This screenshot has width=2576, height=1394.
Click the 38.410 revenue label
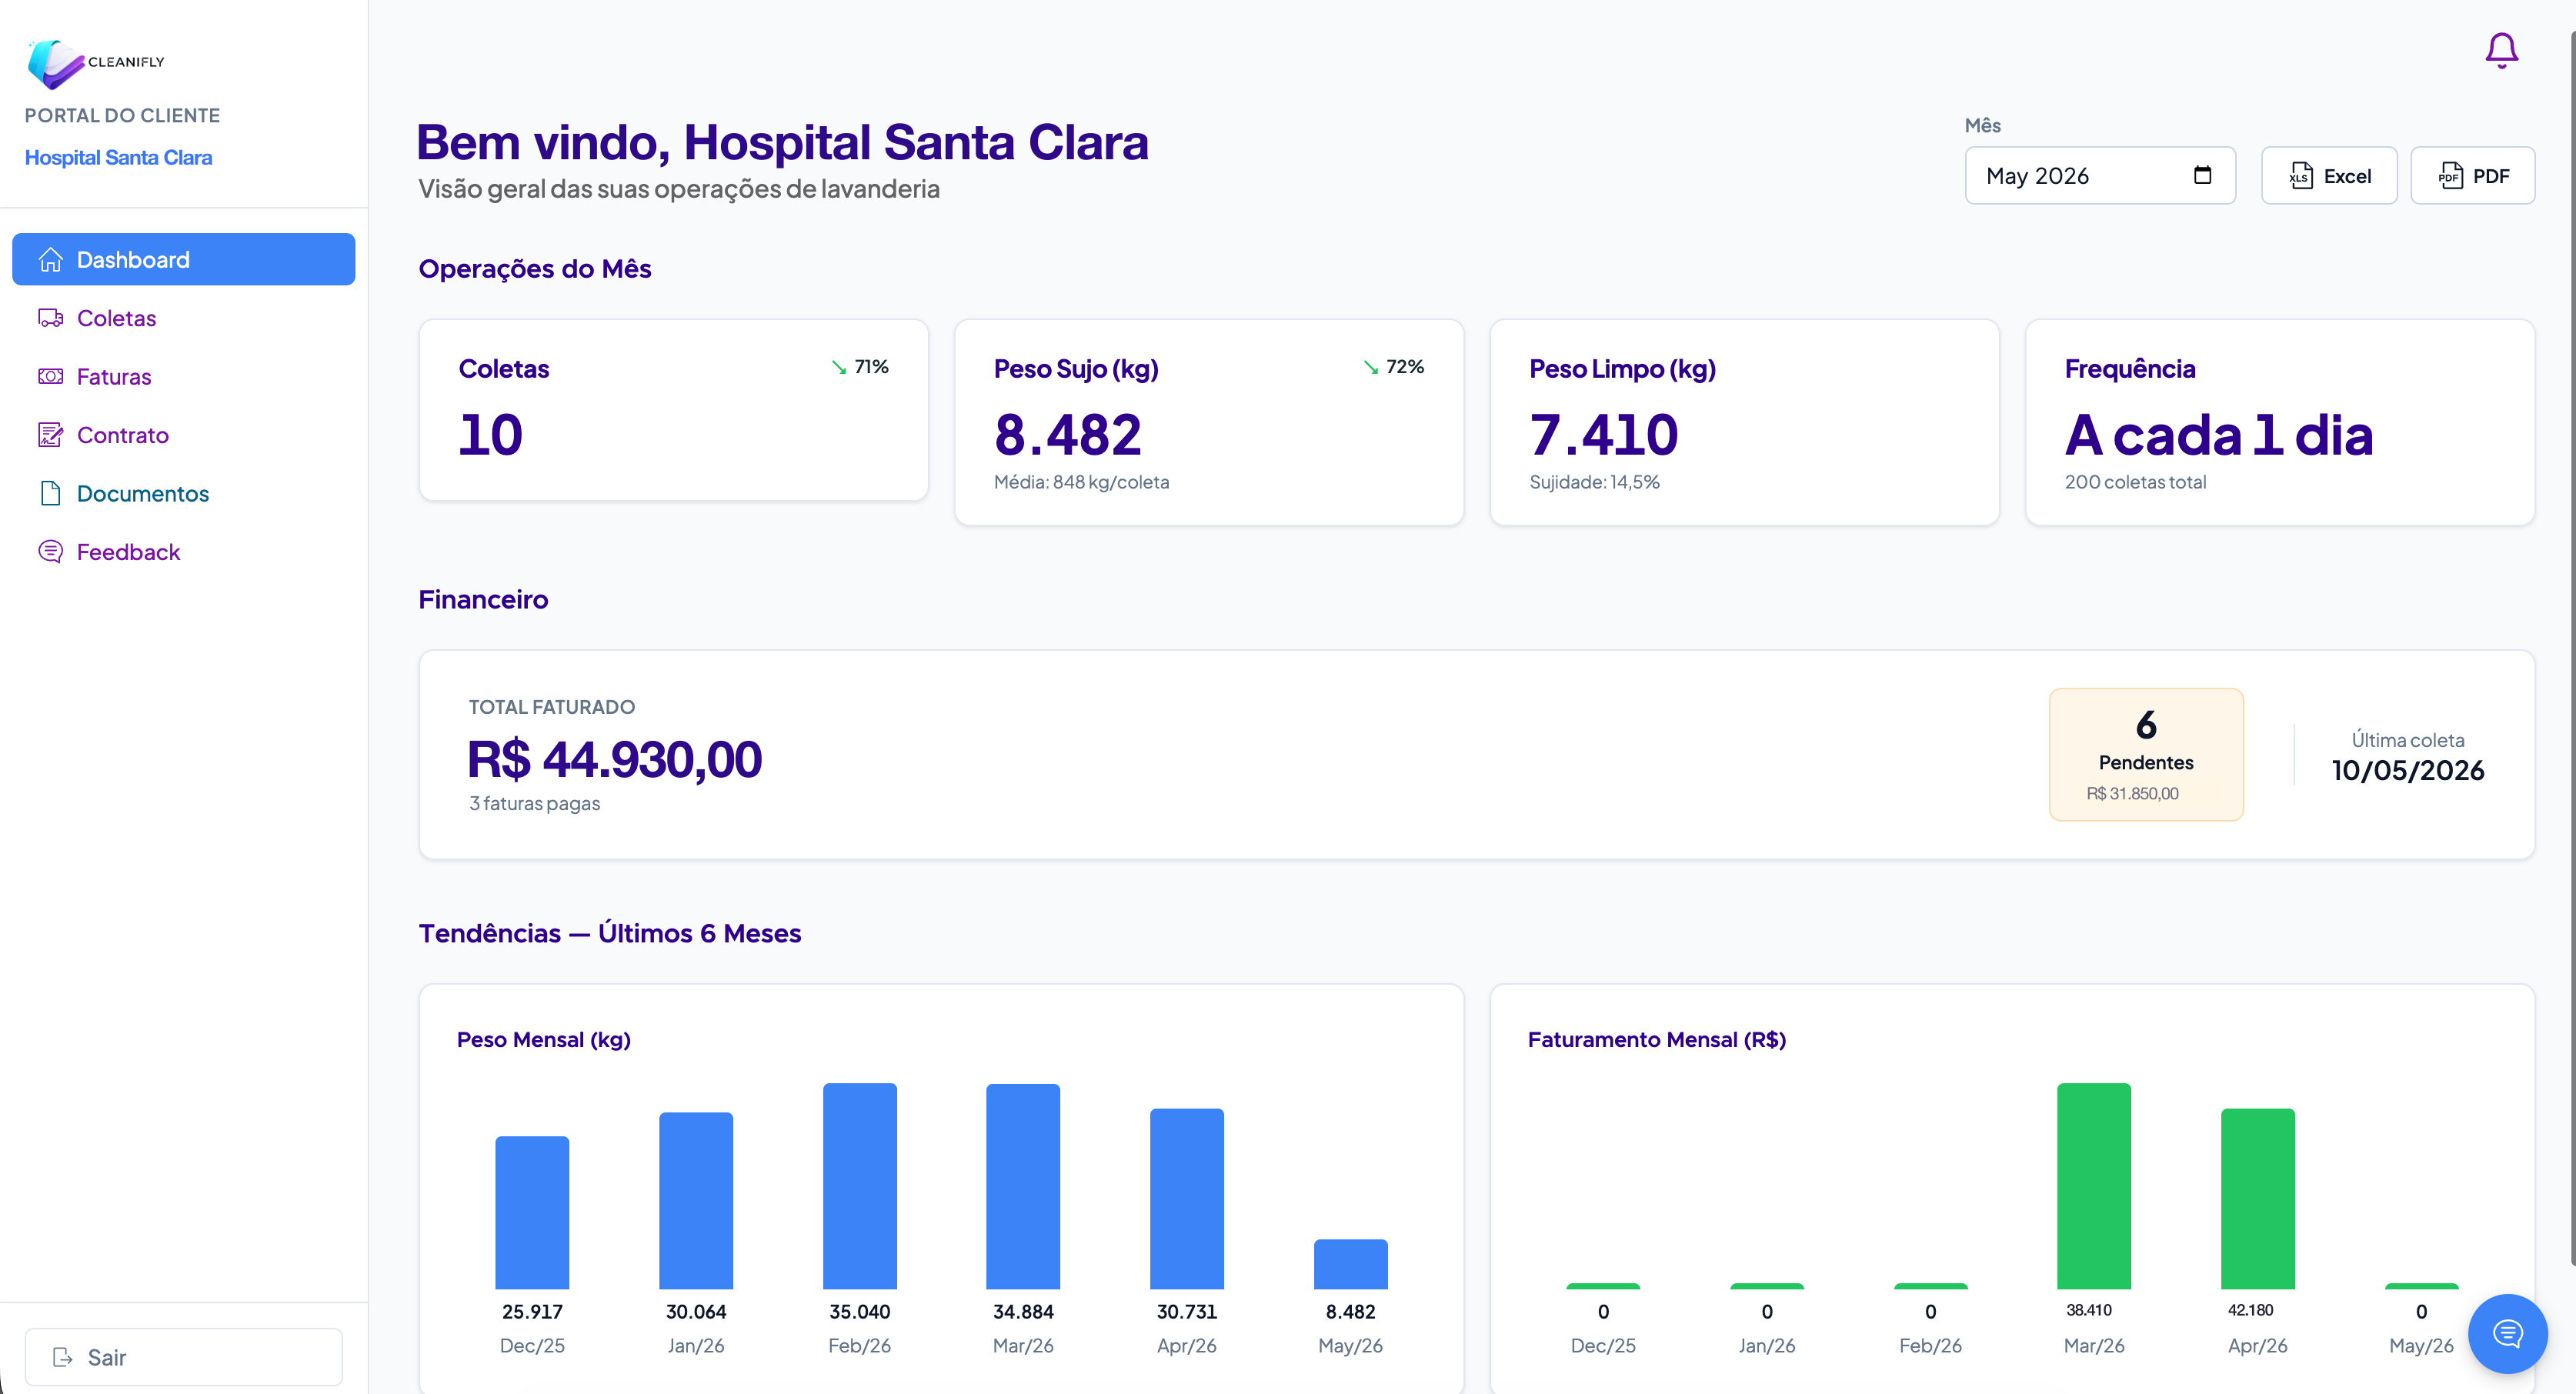[2089, 1310]
